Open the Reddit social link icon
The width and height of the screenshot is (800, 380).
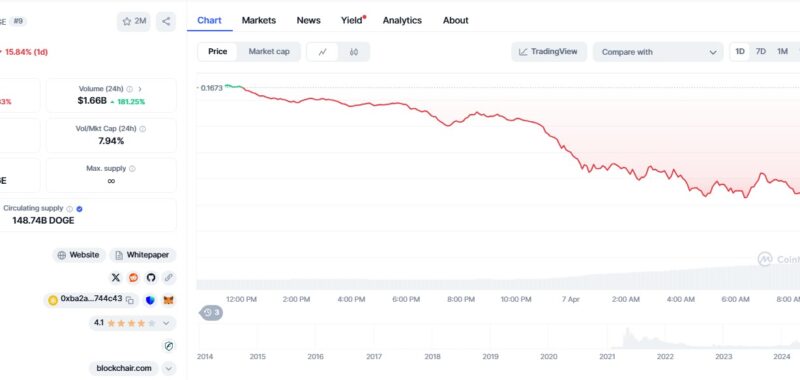tap(133, 277)
